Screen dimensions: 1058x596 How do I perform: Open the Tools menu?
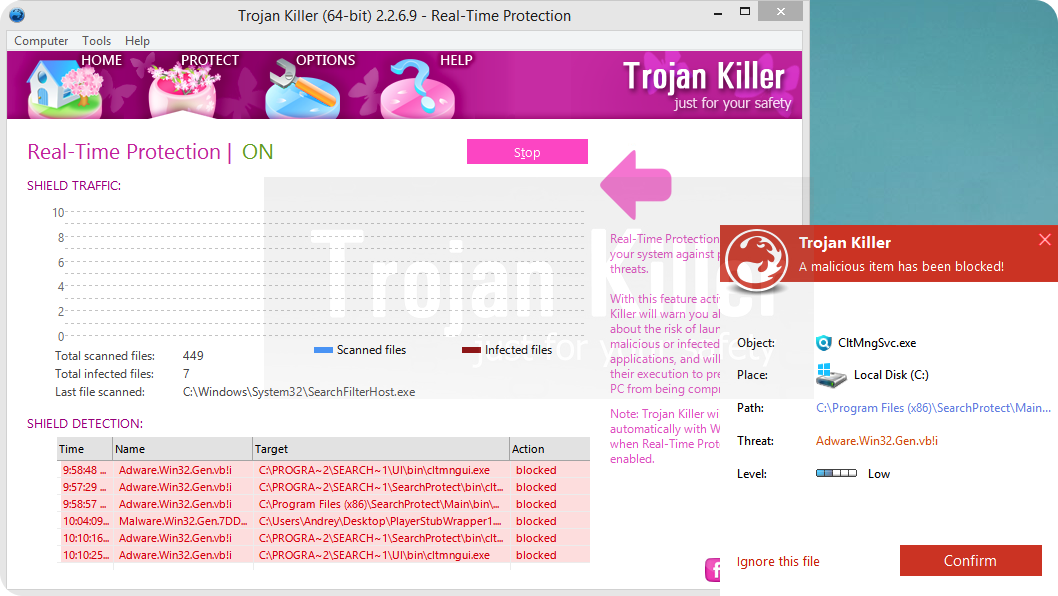pyautogui.click(x=97, y=41)
